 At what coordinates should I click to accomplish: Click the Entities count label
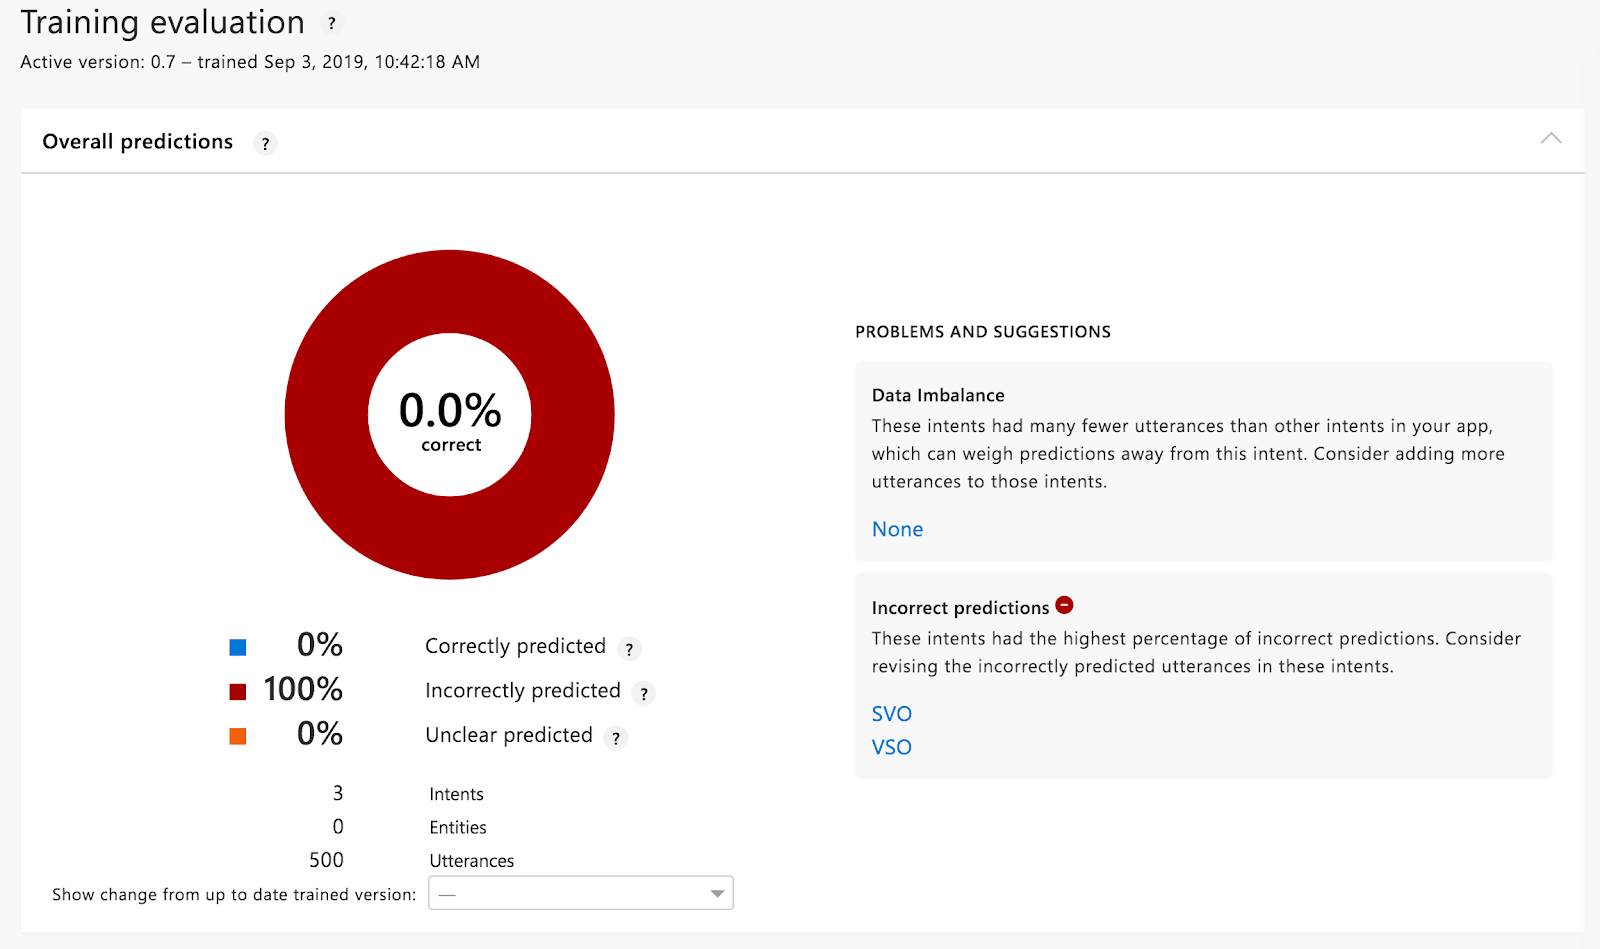[458, 828]
